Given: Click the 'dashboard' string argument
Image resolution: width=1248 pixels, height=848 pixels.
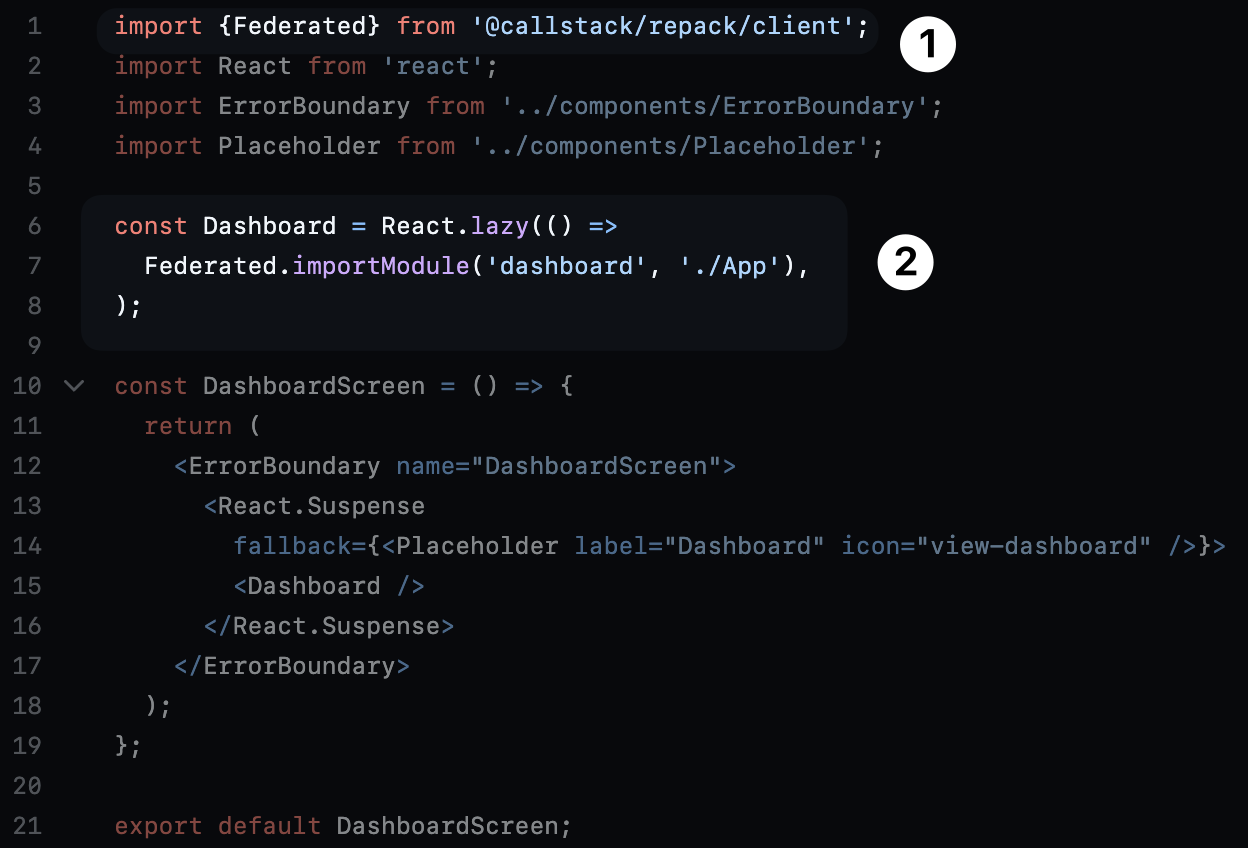Looking at the screenshot, I should (566, 266).
